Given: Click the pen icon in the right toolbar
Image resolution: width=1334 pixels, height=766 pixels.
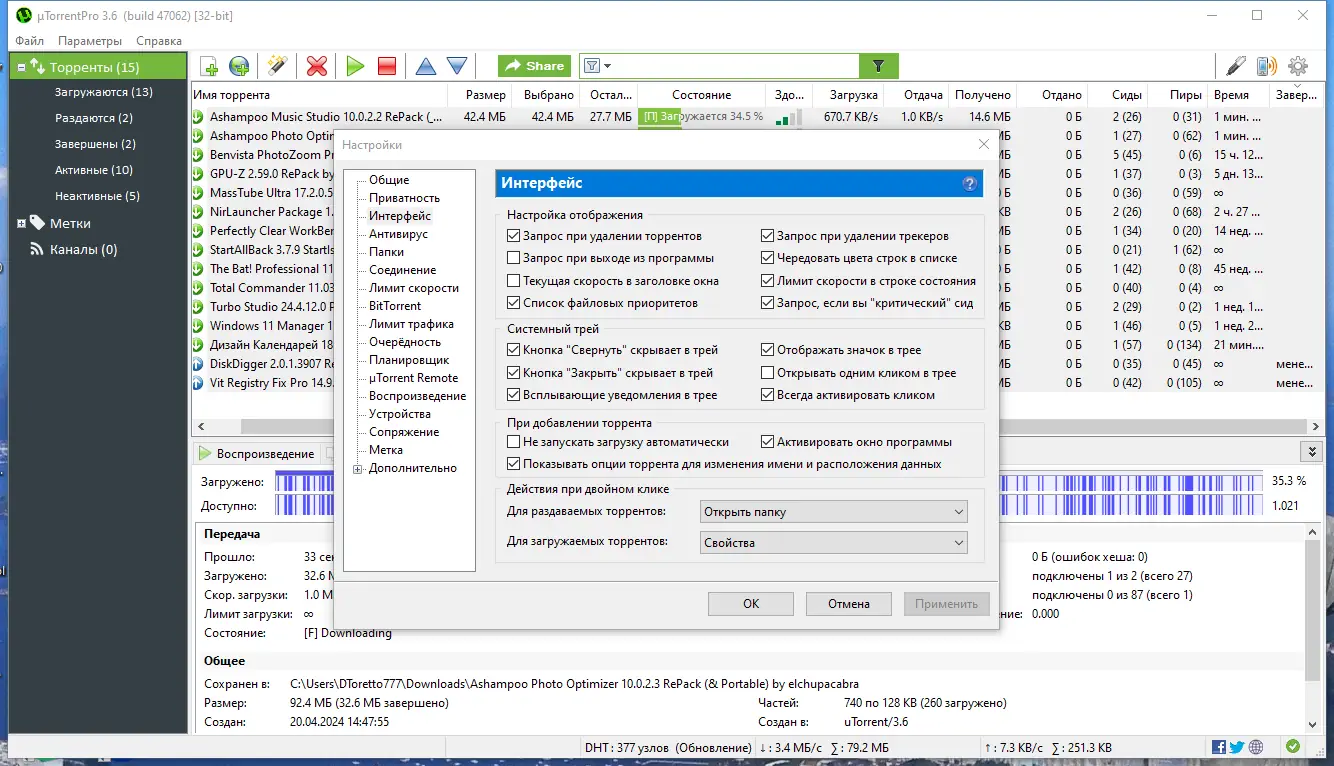Looking at the screenshot, I should click(1236, 66).
